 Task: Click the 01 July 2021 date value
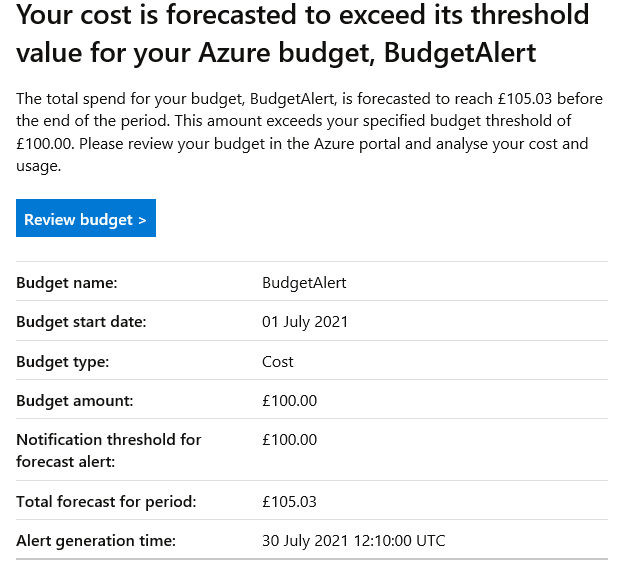click(305, 322)
